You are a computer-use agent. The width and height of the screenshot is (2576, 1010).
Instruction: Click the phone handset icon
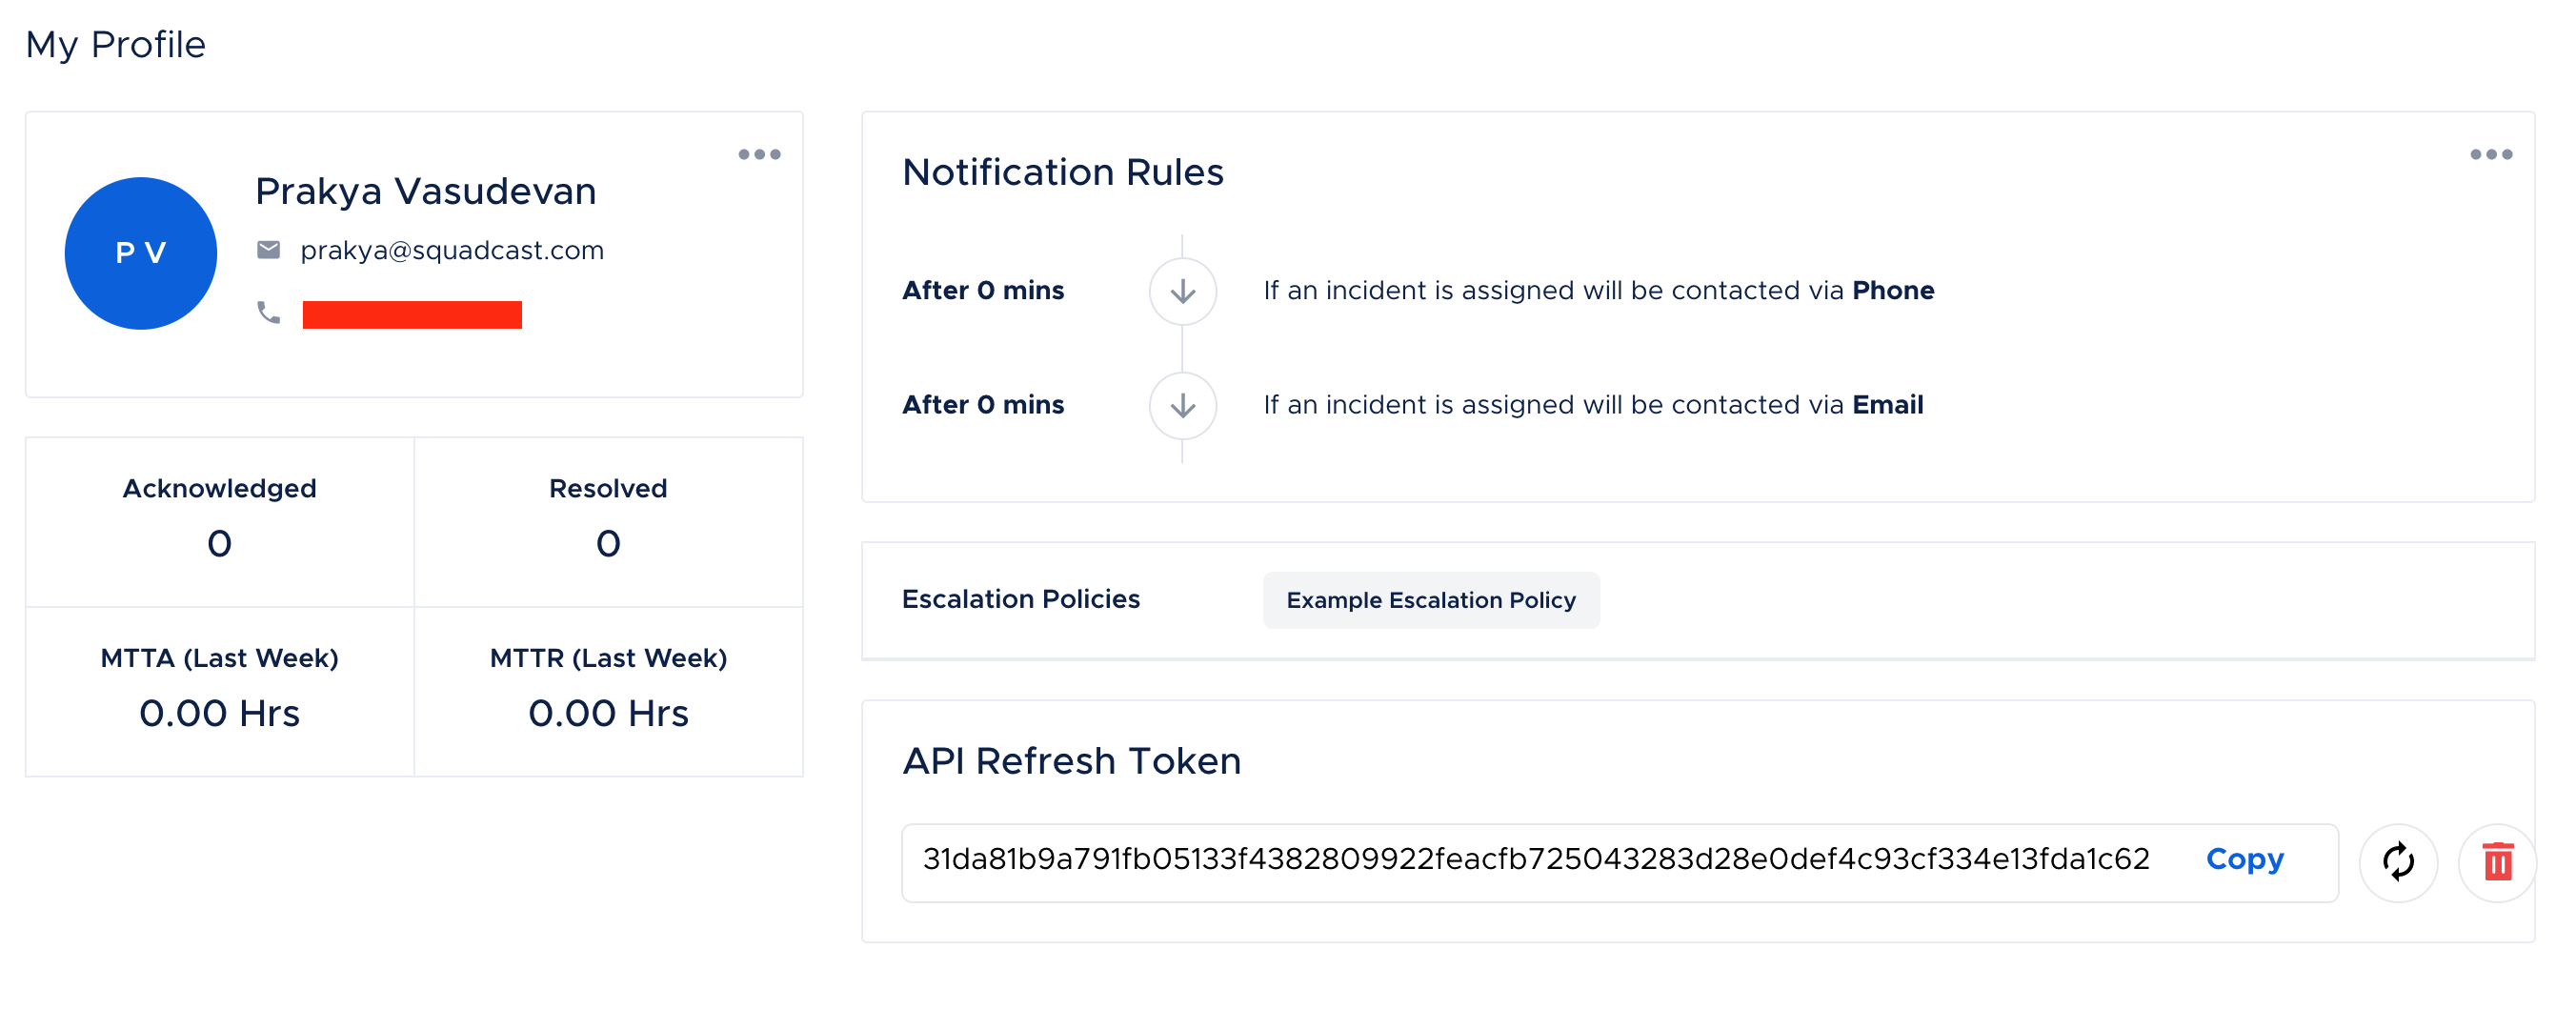coord(268,313)
